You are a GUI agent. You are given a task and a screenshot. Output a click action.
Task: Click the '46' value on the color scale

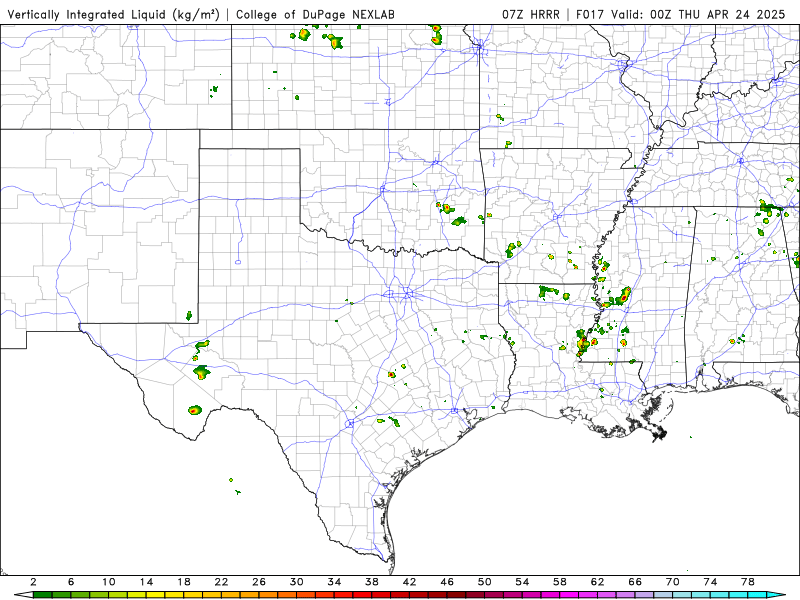[447, 582]
